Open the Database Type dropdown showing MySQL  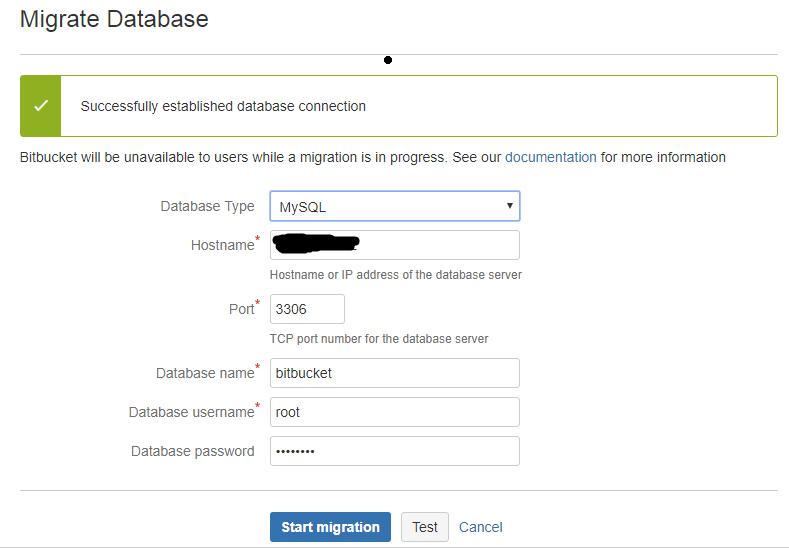click(x=394, y=206)
